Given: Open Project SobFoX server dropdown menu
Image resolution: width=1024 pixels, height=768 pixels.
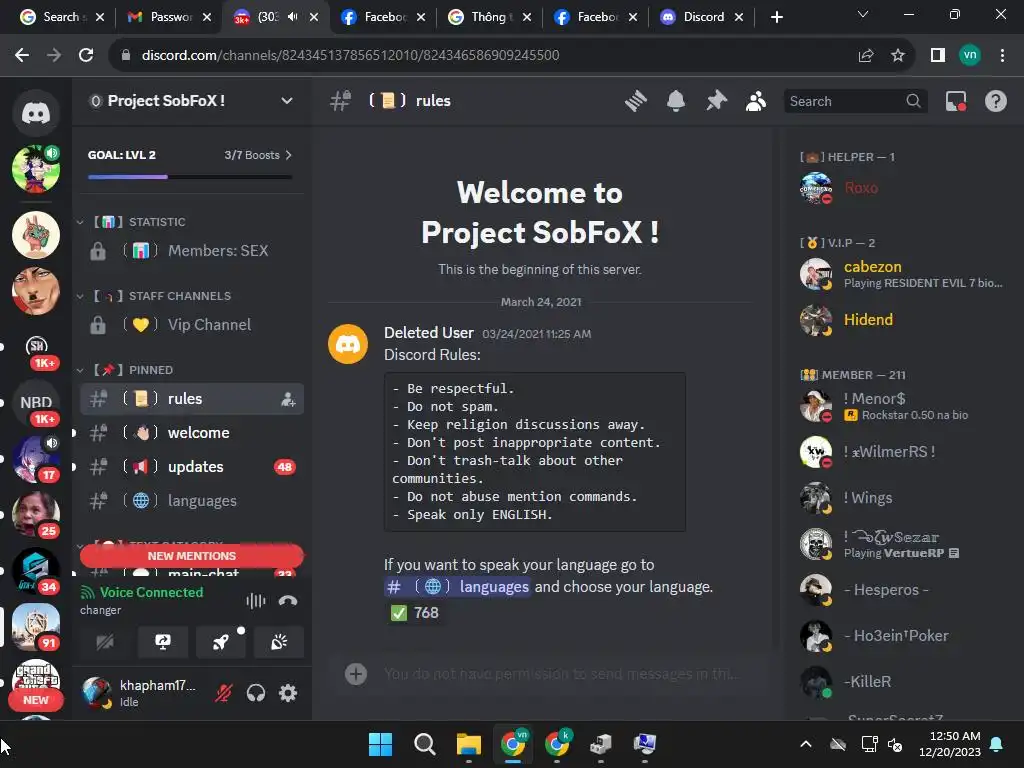Looking at the screenshot, I should point(287,101).
